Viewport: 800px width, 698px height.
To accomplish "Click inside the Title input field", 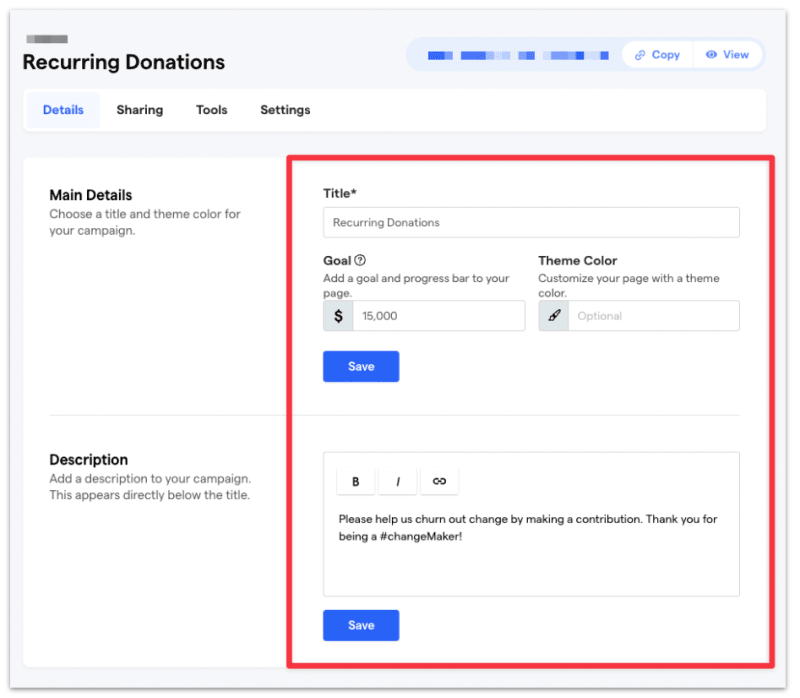I will click(x=530, y=222).
